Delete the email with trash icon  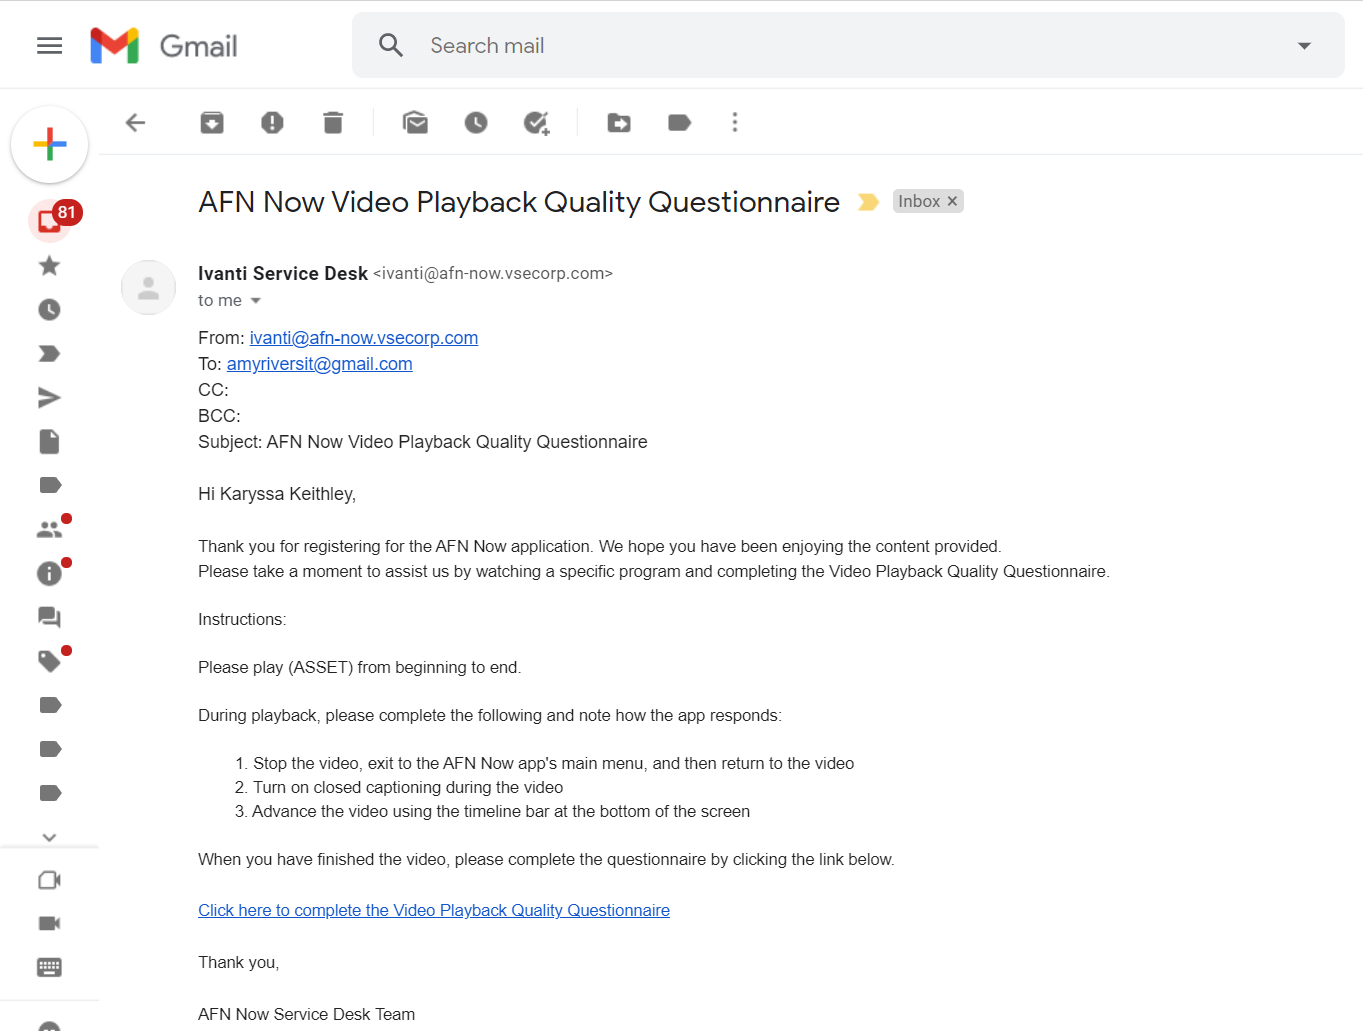[x=333, y=123]
